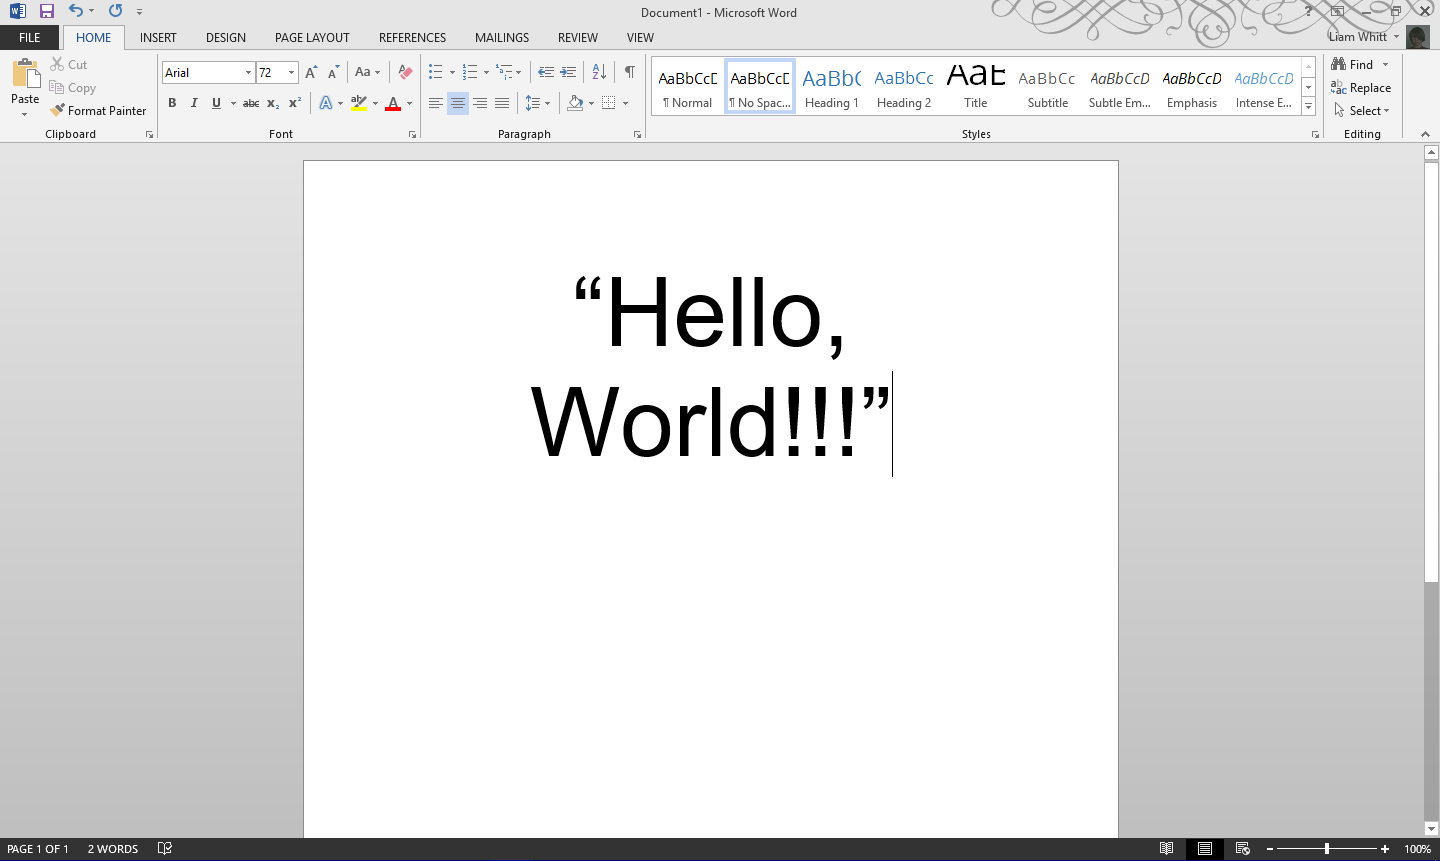Click the Increase Indent icon
The width and height of the screenshot is (1440, 861).
(568, 72)
